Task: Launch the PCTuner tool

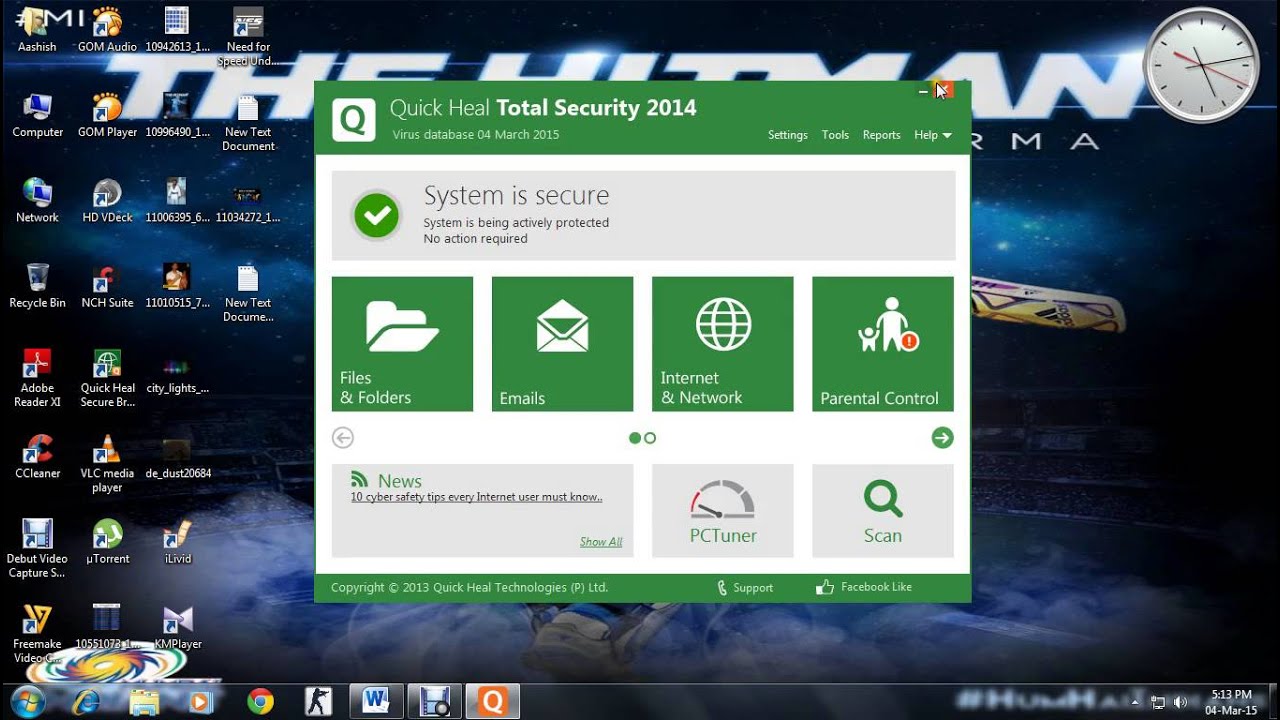Action: pos(722,510)
